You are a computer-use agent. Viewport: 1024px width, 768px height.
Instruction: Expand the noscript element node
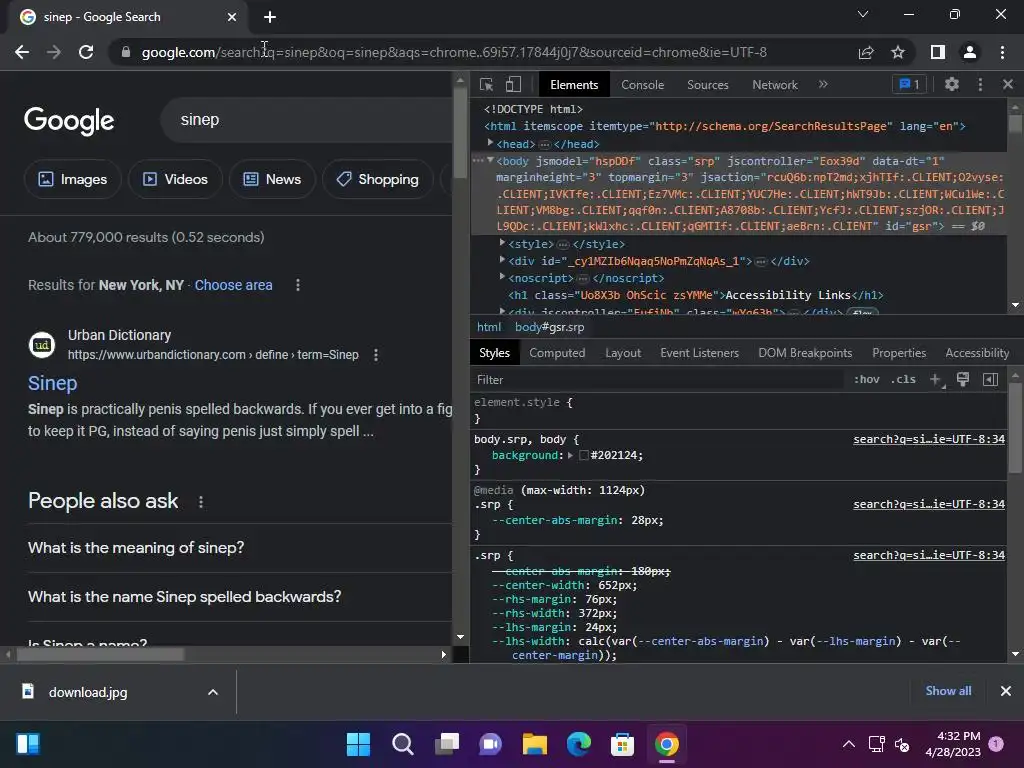coord(502,277)
